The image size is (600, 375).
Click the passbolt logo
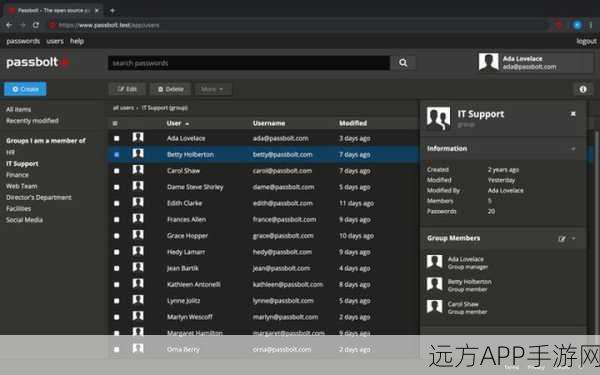(38, 62)
